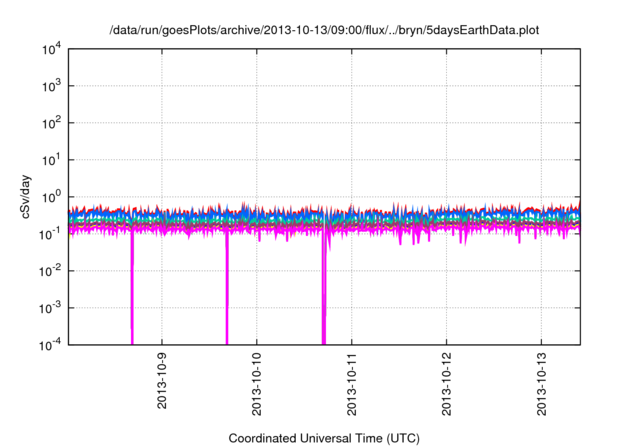Screen dimensions: 640x448
Task: Click the 10^0 y-axis tick label
Action: click(52, 197)
